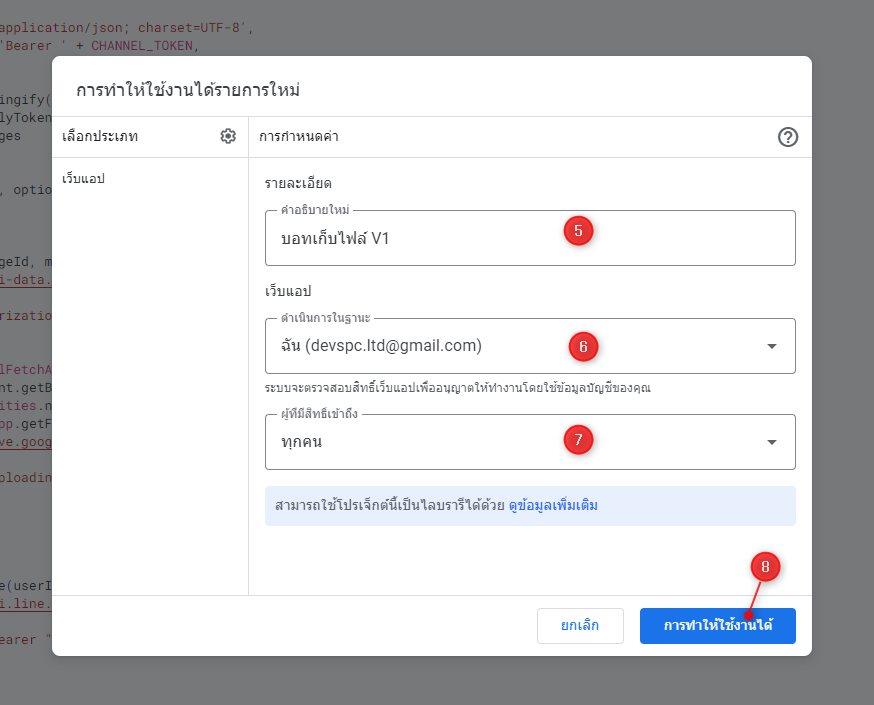Click the red step 8 marker

point(765,568)
